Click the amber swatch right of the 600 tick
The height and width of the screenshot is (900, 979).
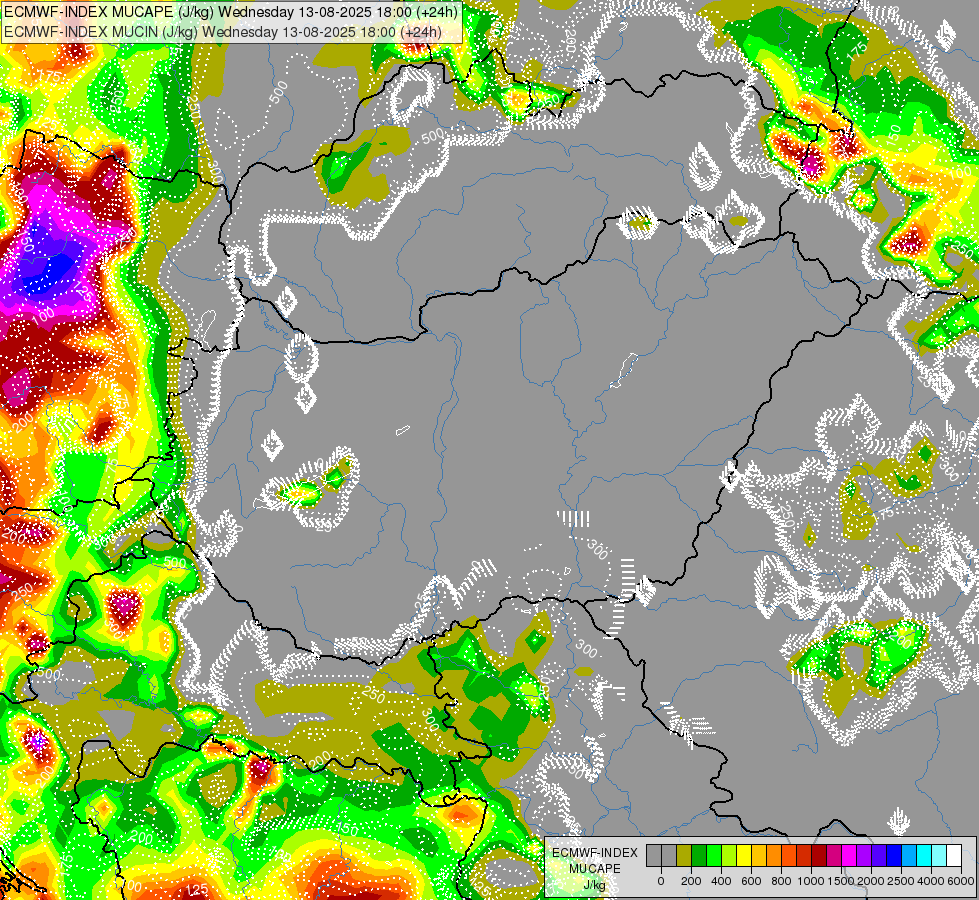coord(759,855)
